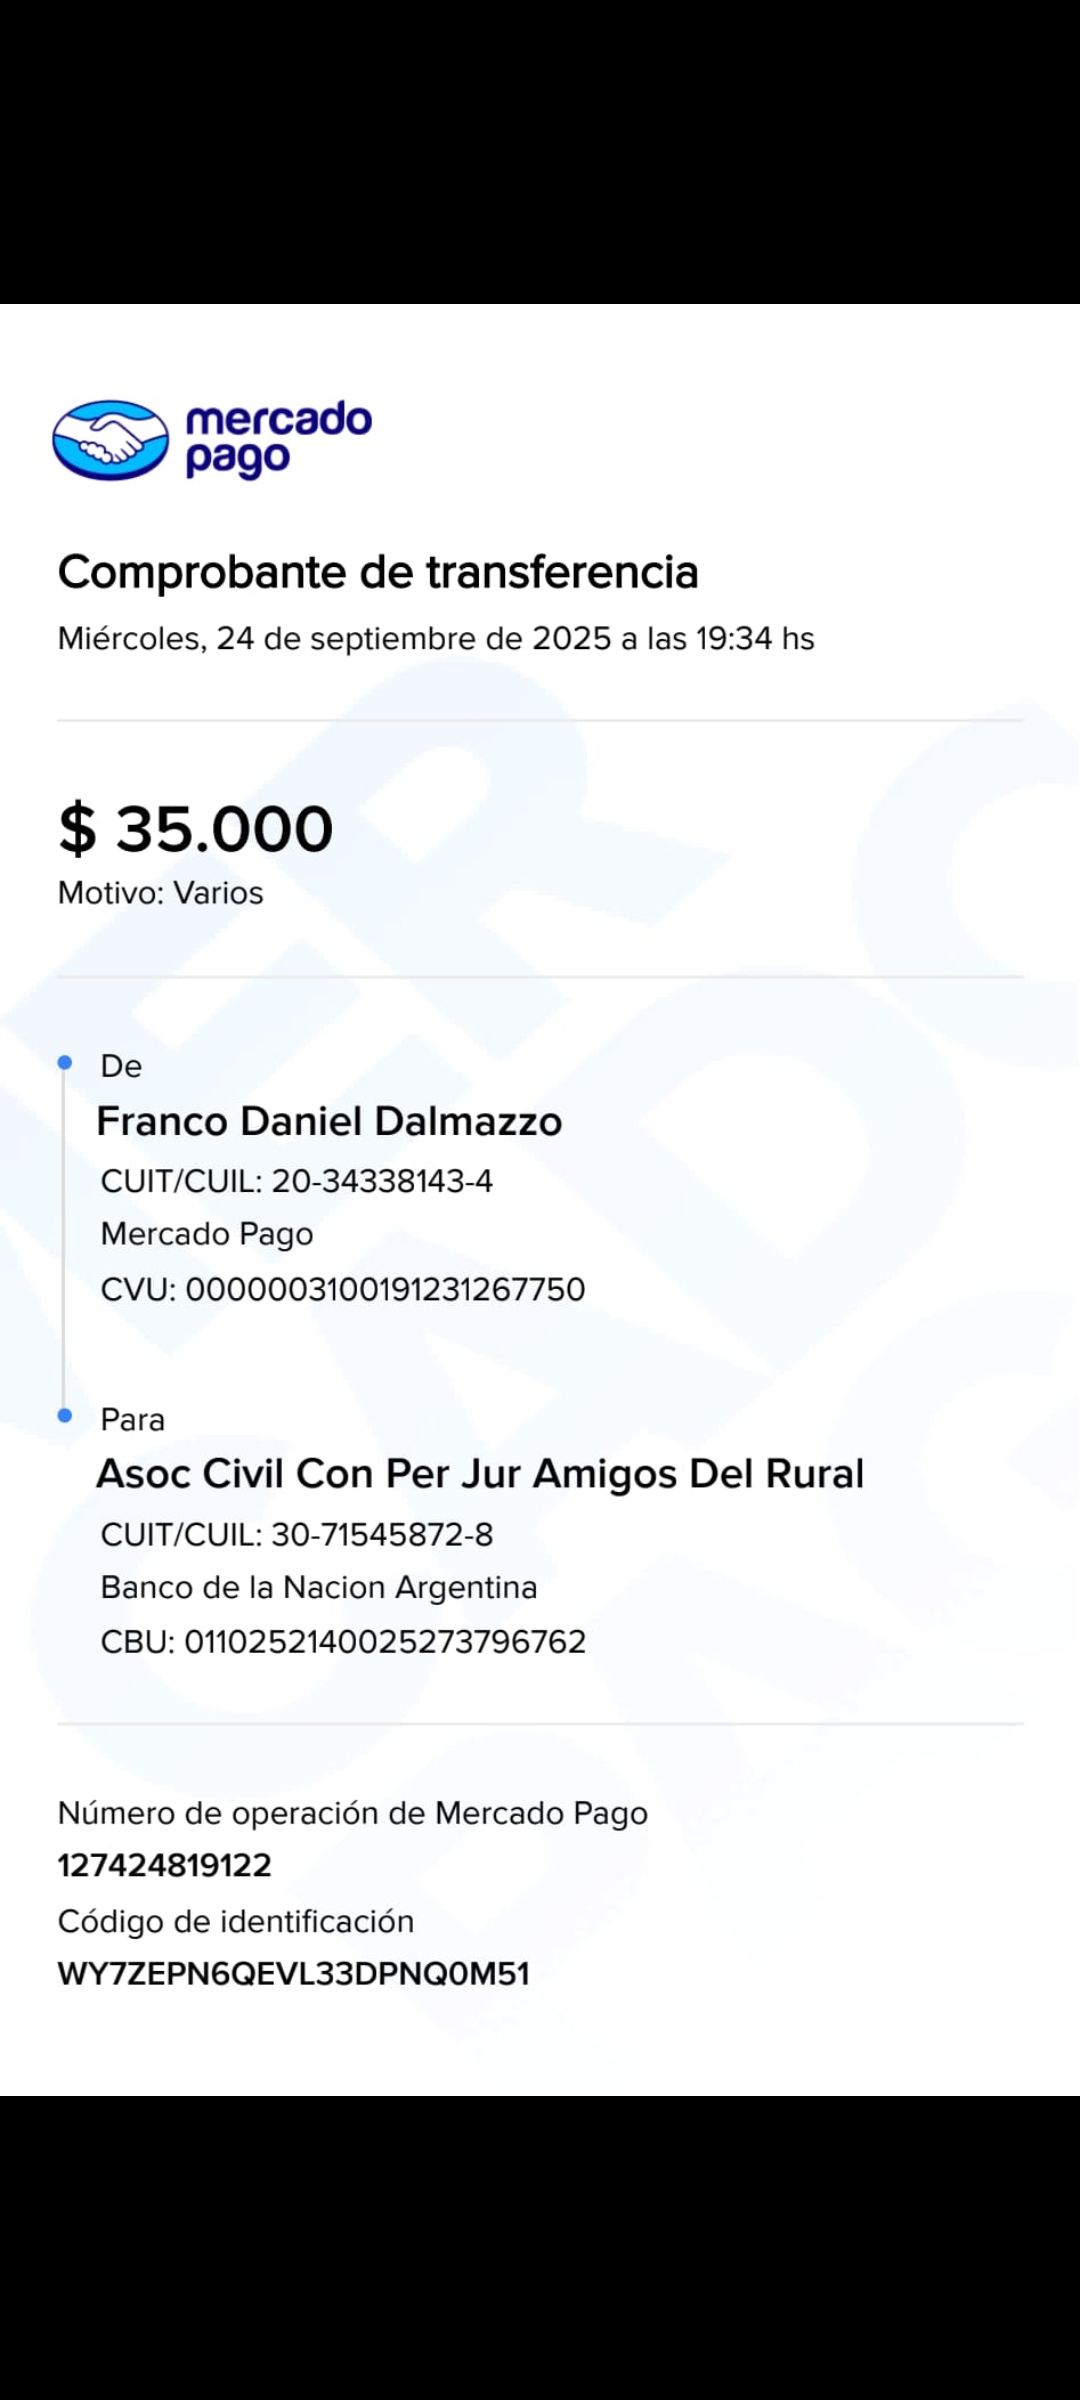Screen dimensions: 1080x2400
Task: Select the $ 35.000 amount
Action: [x=196, y=829]
